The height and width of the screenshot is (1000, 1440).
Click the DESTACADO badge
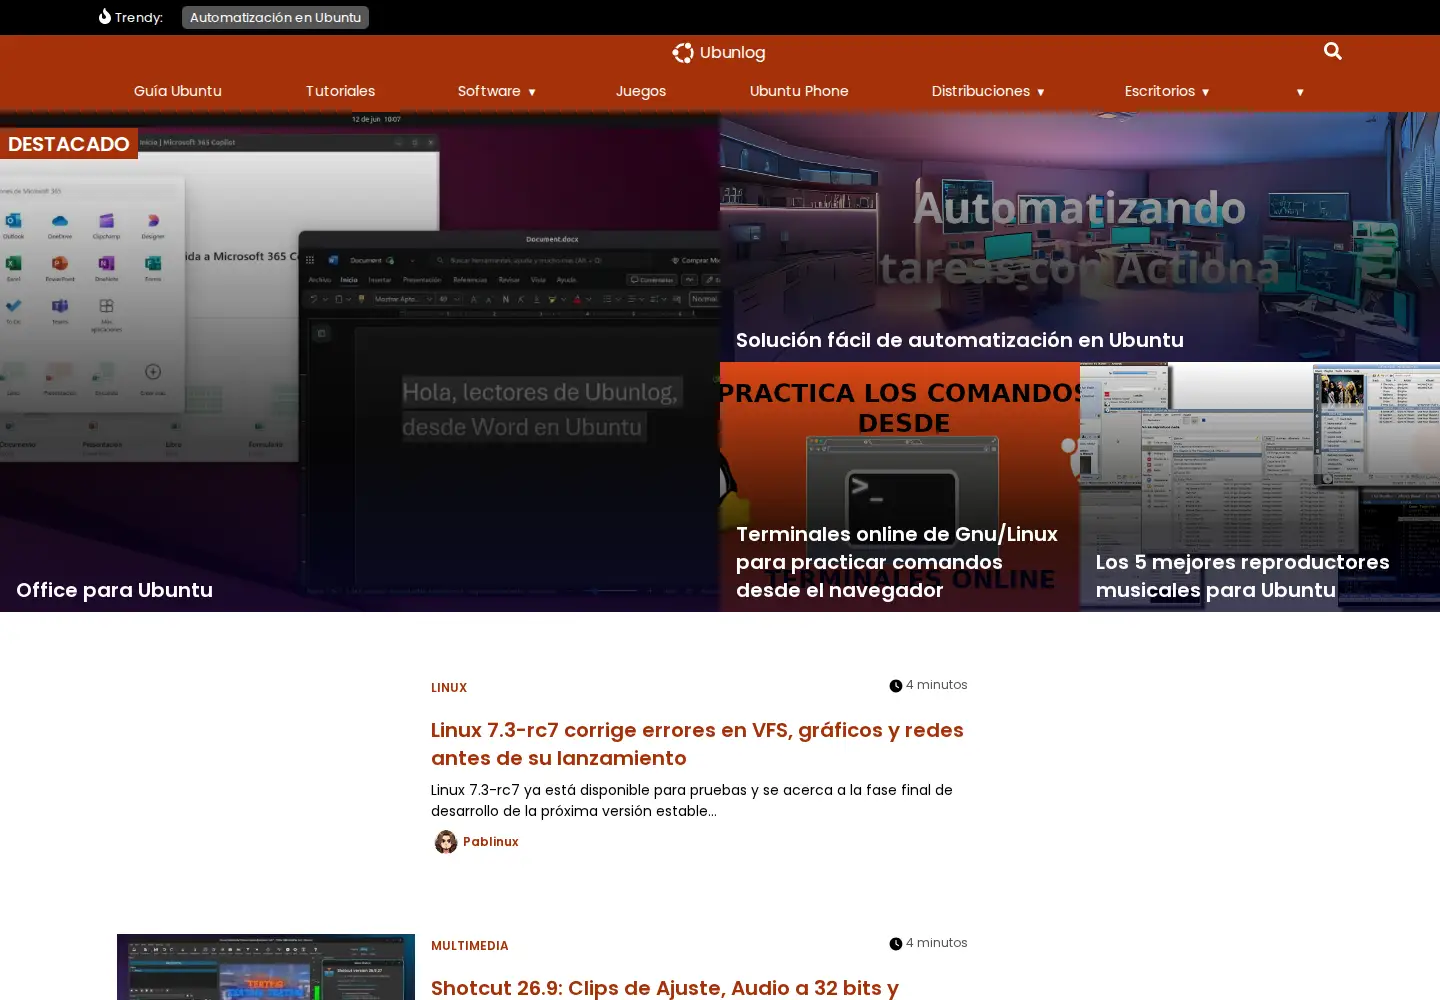(x=69, y=144)
